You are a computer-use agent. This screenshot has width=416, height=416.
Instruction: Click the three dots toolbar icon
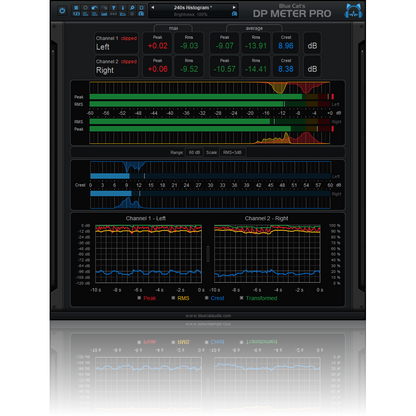[x=113, y=14]
